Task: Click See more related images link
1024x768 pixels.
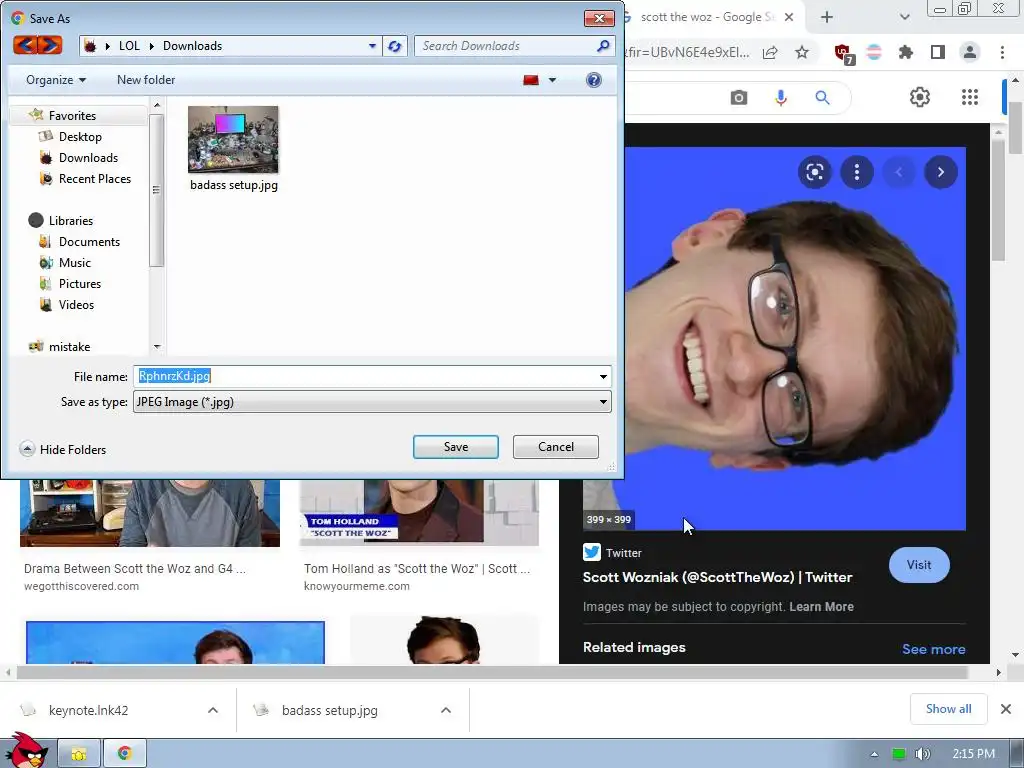Action: pos(933,649)
